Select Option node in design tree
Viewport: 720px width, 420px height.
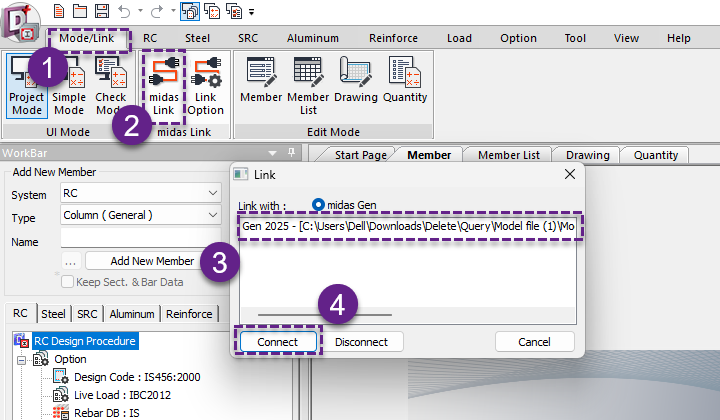tap(70, 359)
